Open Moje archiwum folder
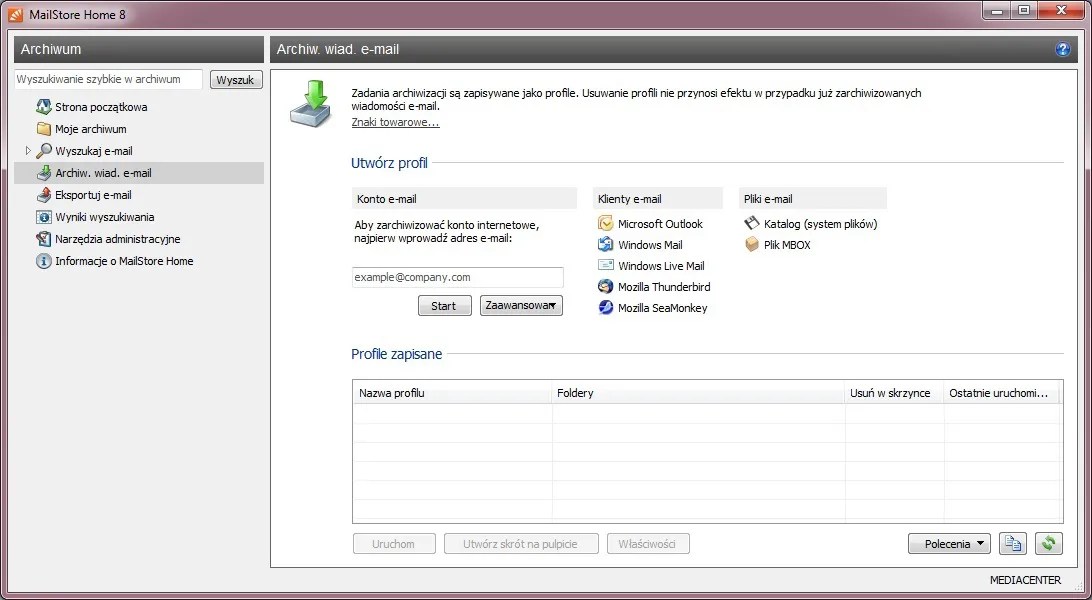1092x600 pixels. [x=93, y=128]
